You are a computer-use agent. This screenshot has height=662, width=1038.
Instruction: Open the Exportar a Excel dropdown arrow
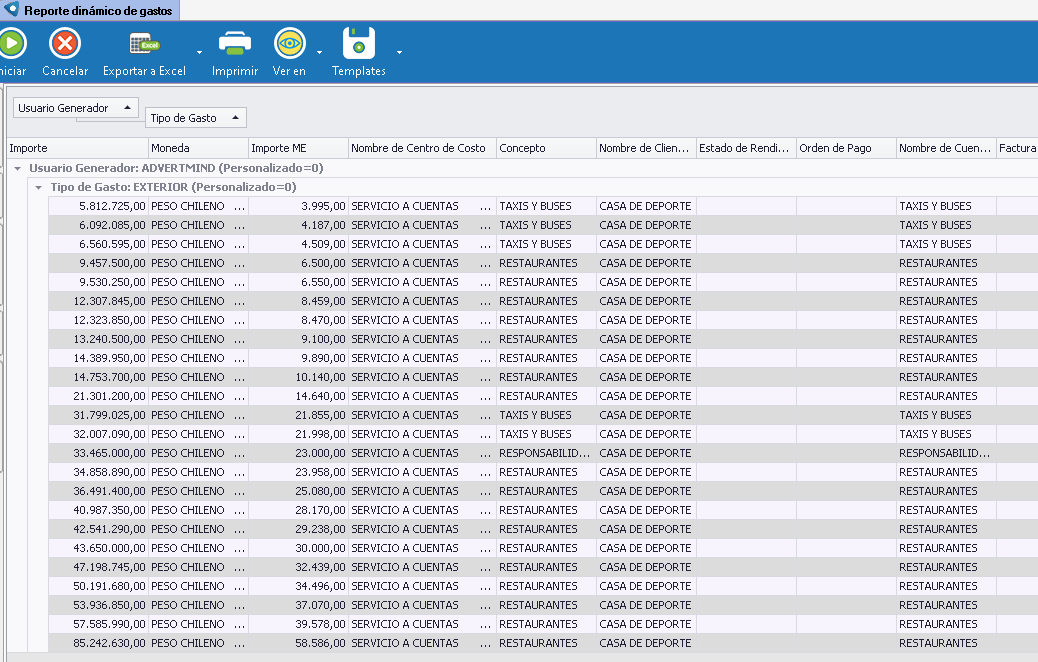(x=199, y=52)
